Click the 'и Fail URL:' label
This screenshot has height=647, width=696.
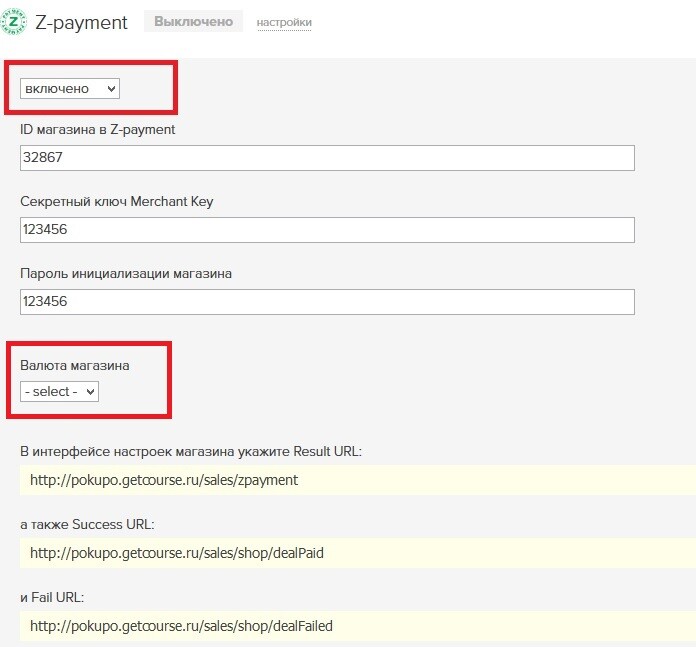[52, 597]
